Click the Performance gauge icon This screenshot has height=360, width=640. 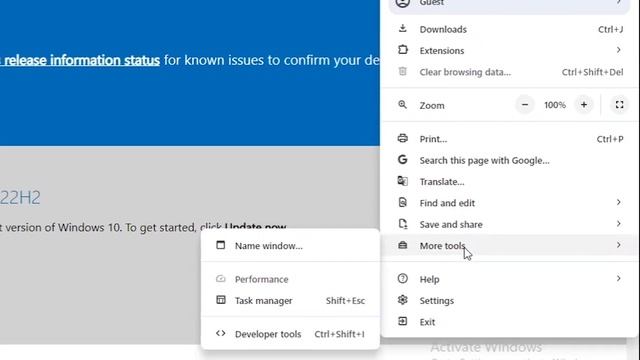(220, 279)
